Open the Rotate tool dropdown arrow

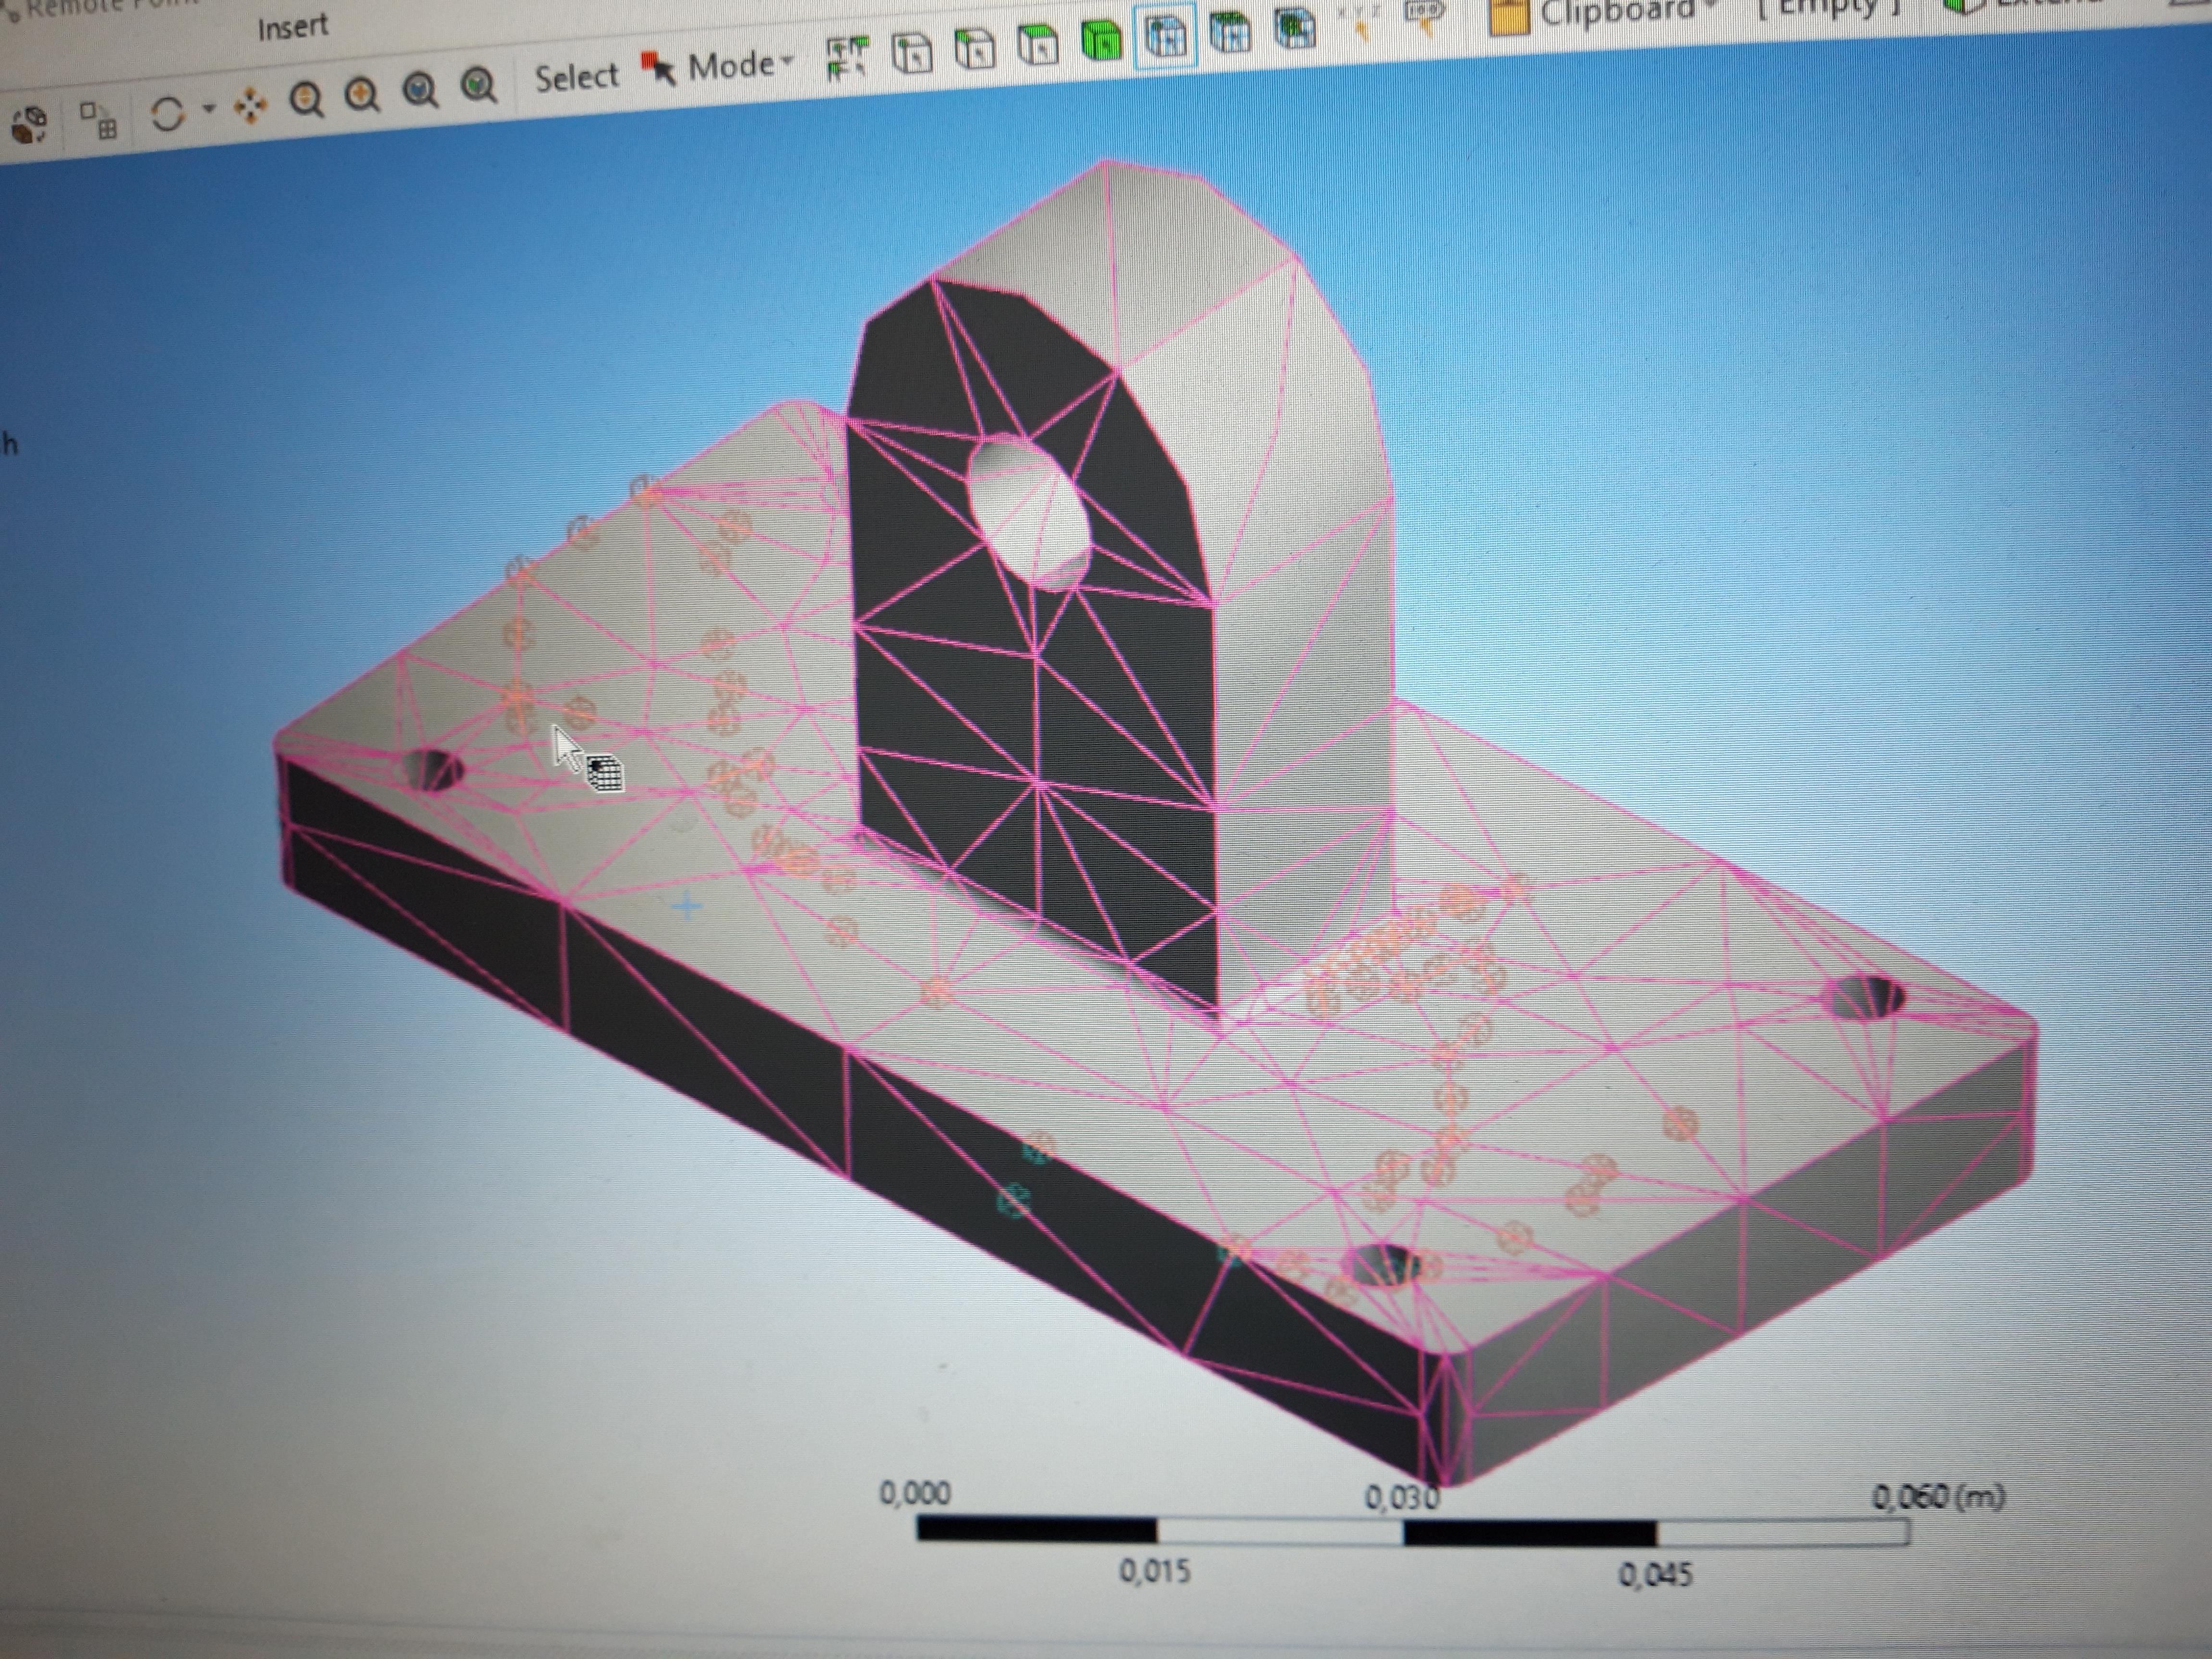(208, 107)
